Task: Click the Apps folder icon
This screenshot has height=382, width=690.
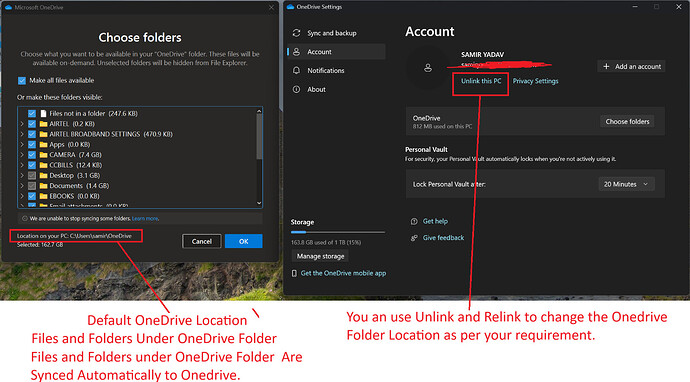Action: 44,144
